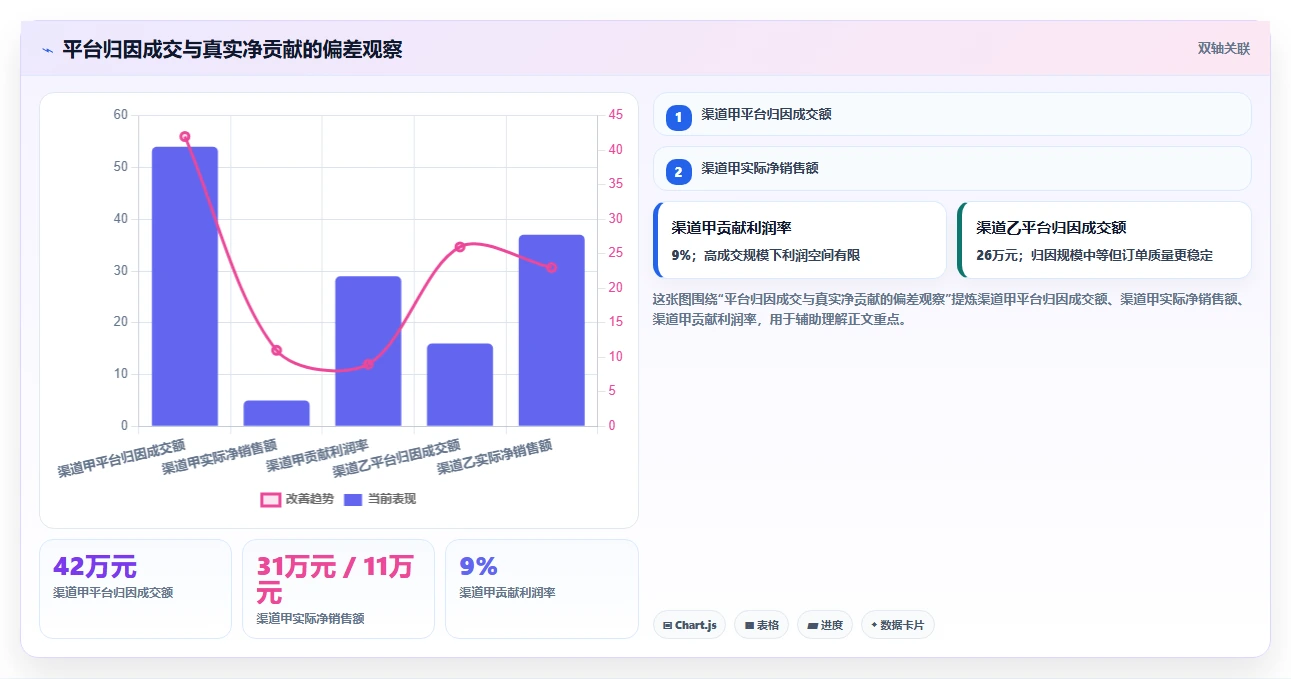
Task: Click the number 1 badge
Action: click(679, 117)
